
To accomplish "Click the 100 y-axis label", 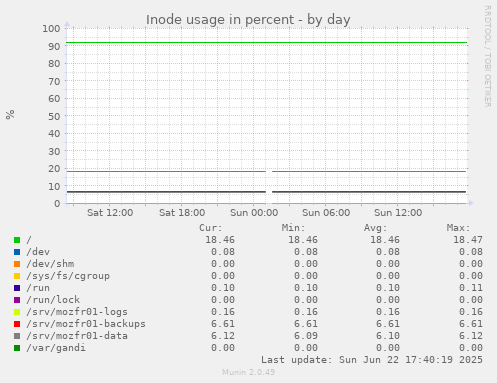I will pyautogui.click(x=51, y=28).
